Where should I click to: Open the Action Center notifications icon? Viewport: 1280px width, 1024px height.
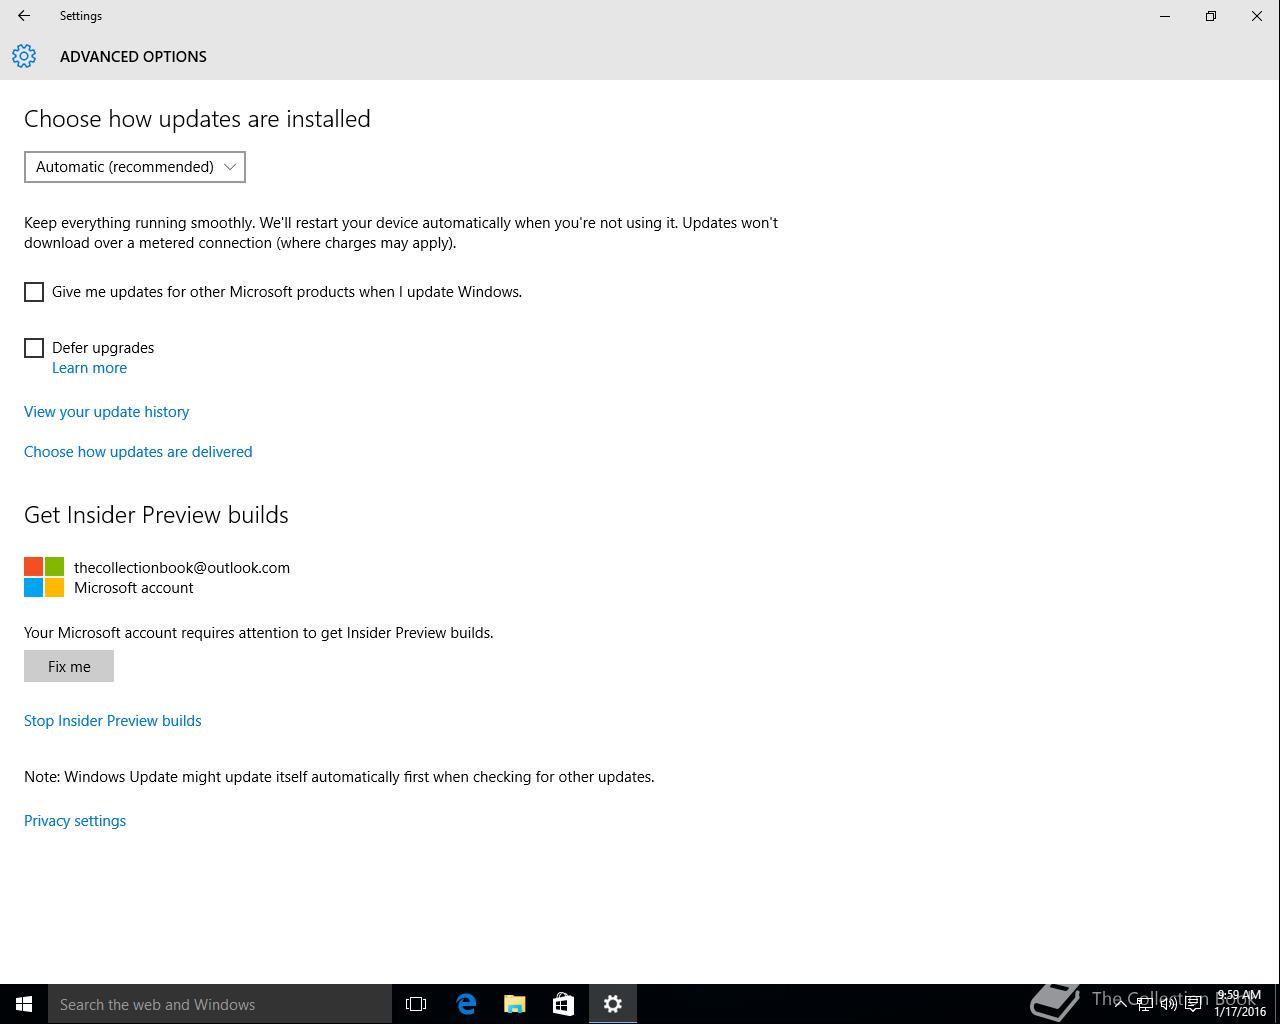tap(1193, 1004)
